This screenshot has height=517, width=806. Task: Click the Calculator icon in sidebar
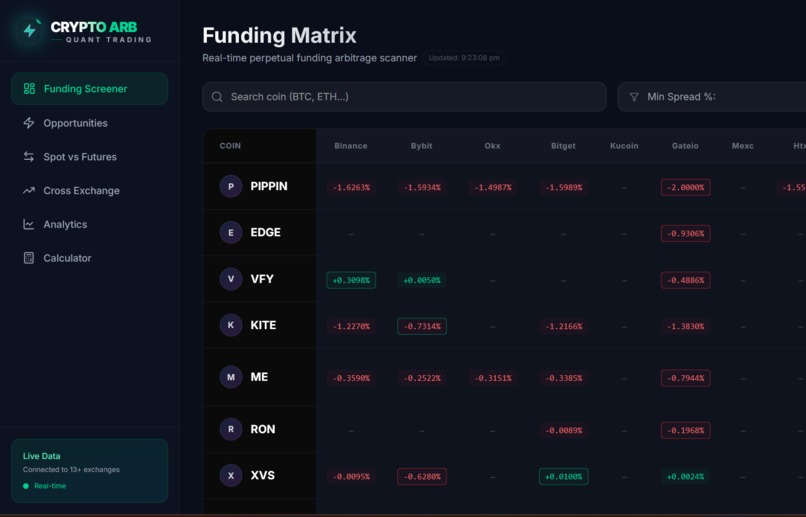click(29, 258)
